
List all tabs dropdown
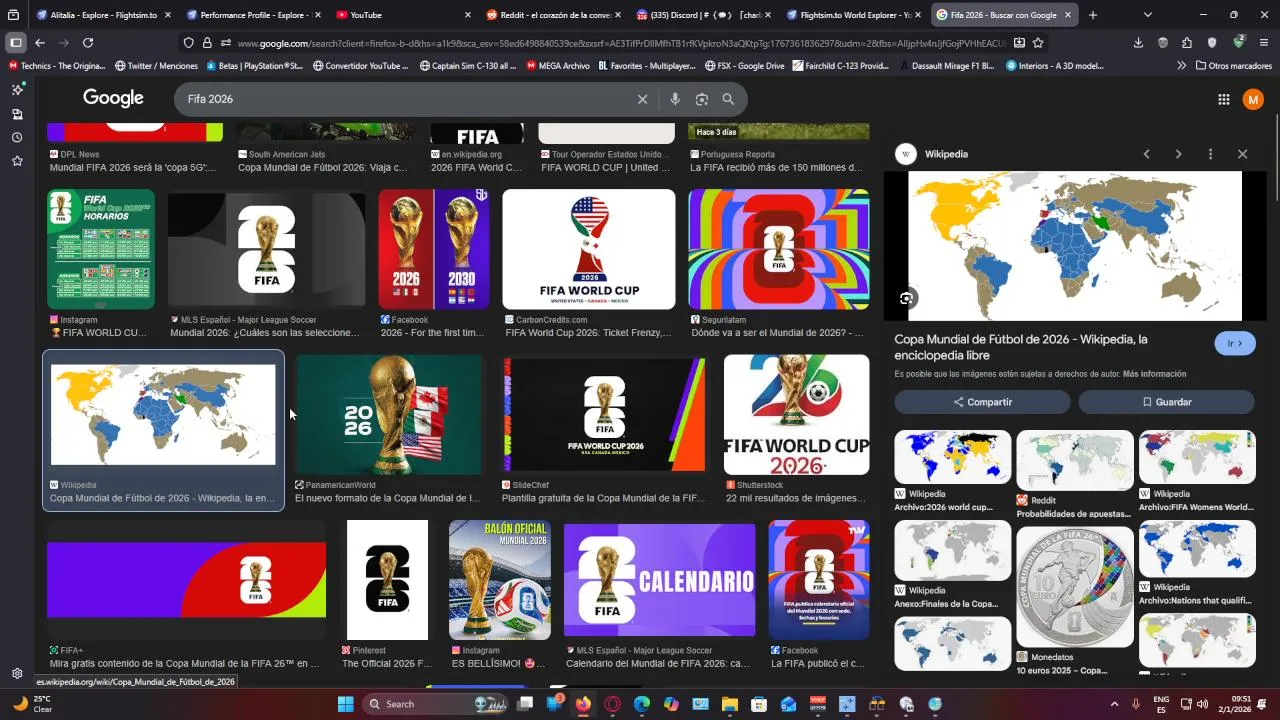(1147, 15)
